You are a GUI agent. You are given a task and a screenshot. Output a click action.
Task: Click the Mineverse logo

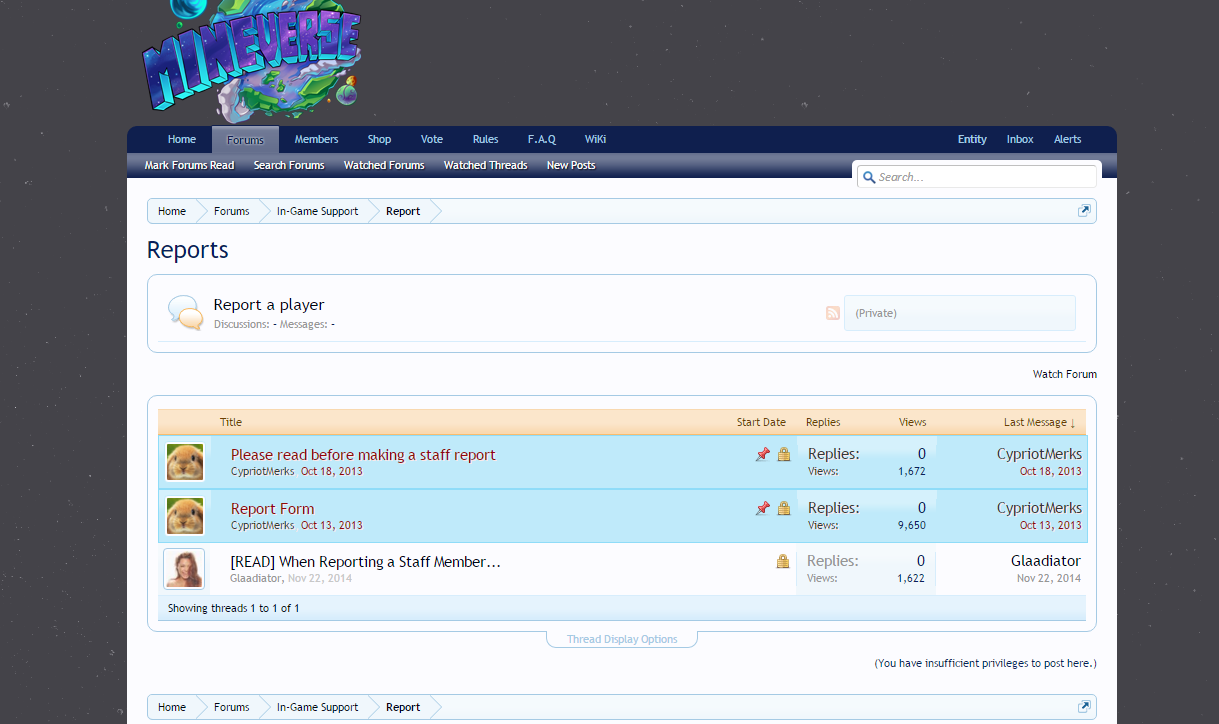[252, 60]
